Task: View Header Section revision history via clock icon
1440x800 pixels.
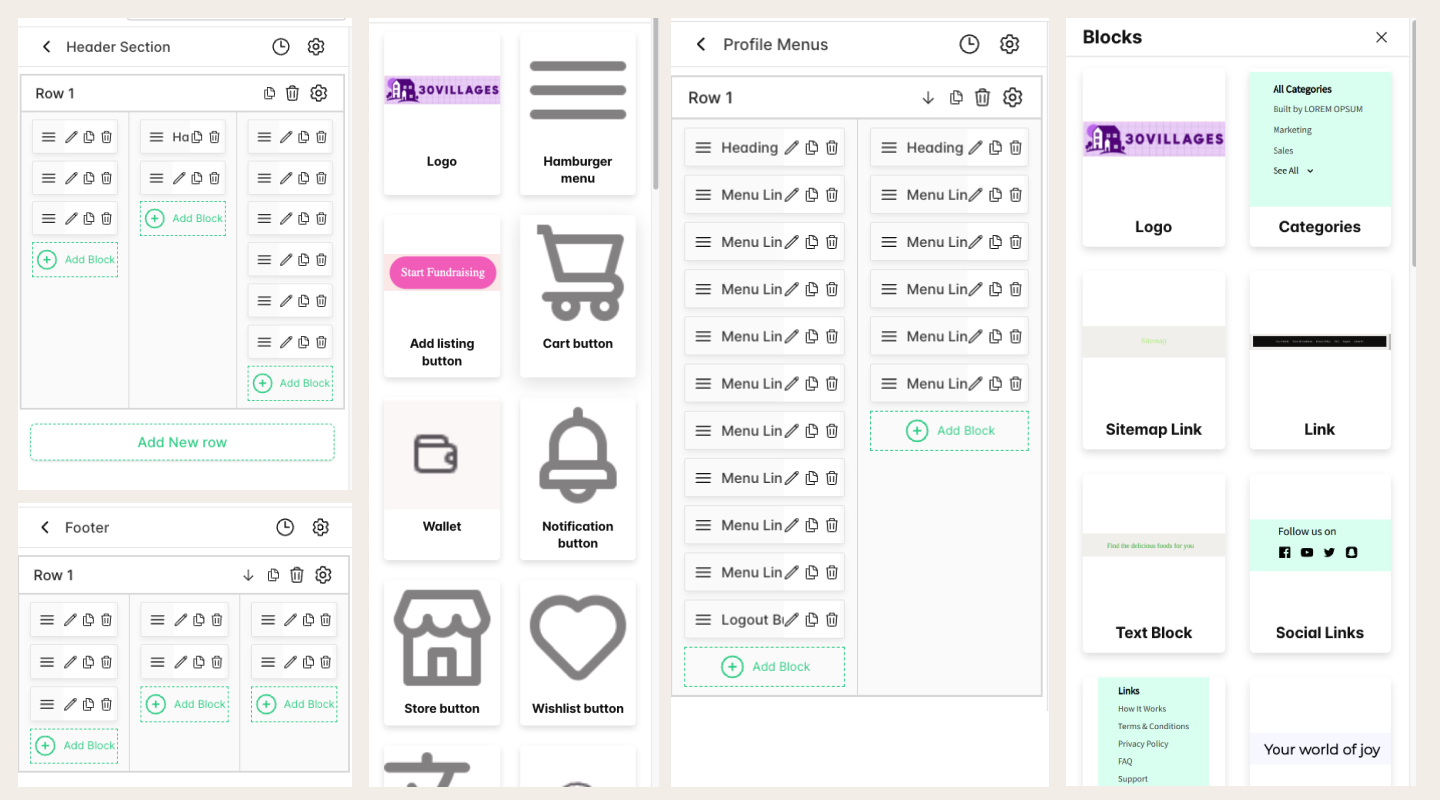Action: (x=280, y=46)
